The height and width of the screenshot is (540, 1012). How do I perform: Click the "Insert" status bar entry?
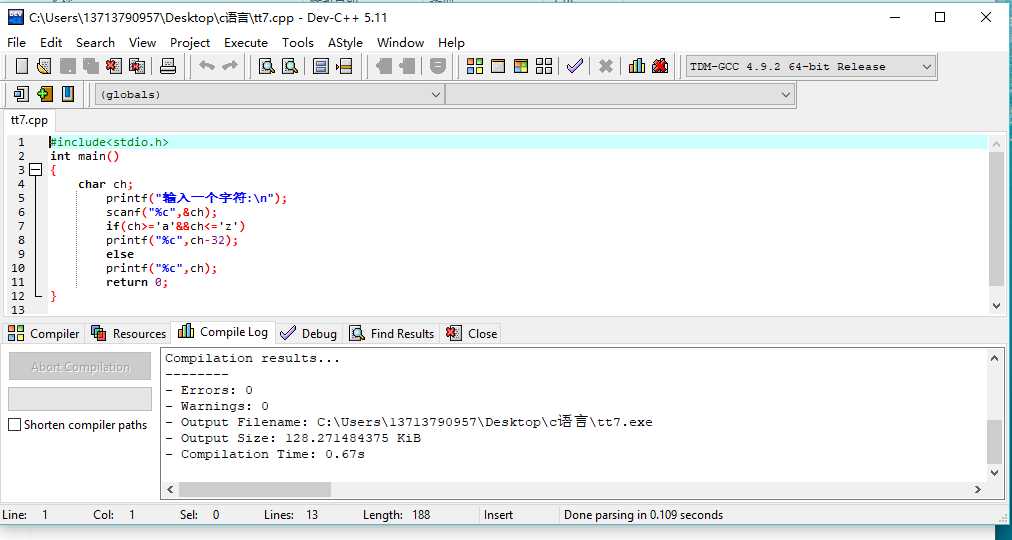(498, 515)
